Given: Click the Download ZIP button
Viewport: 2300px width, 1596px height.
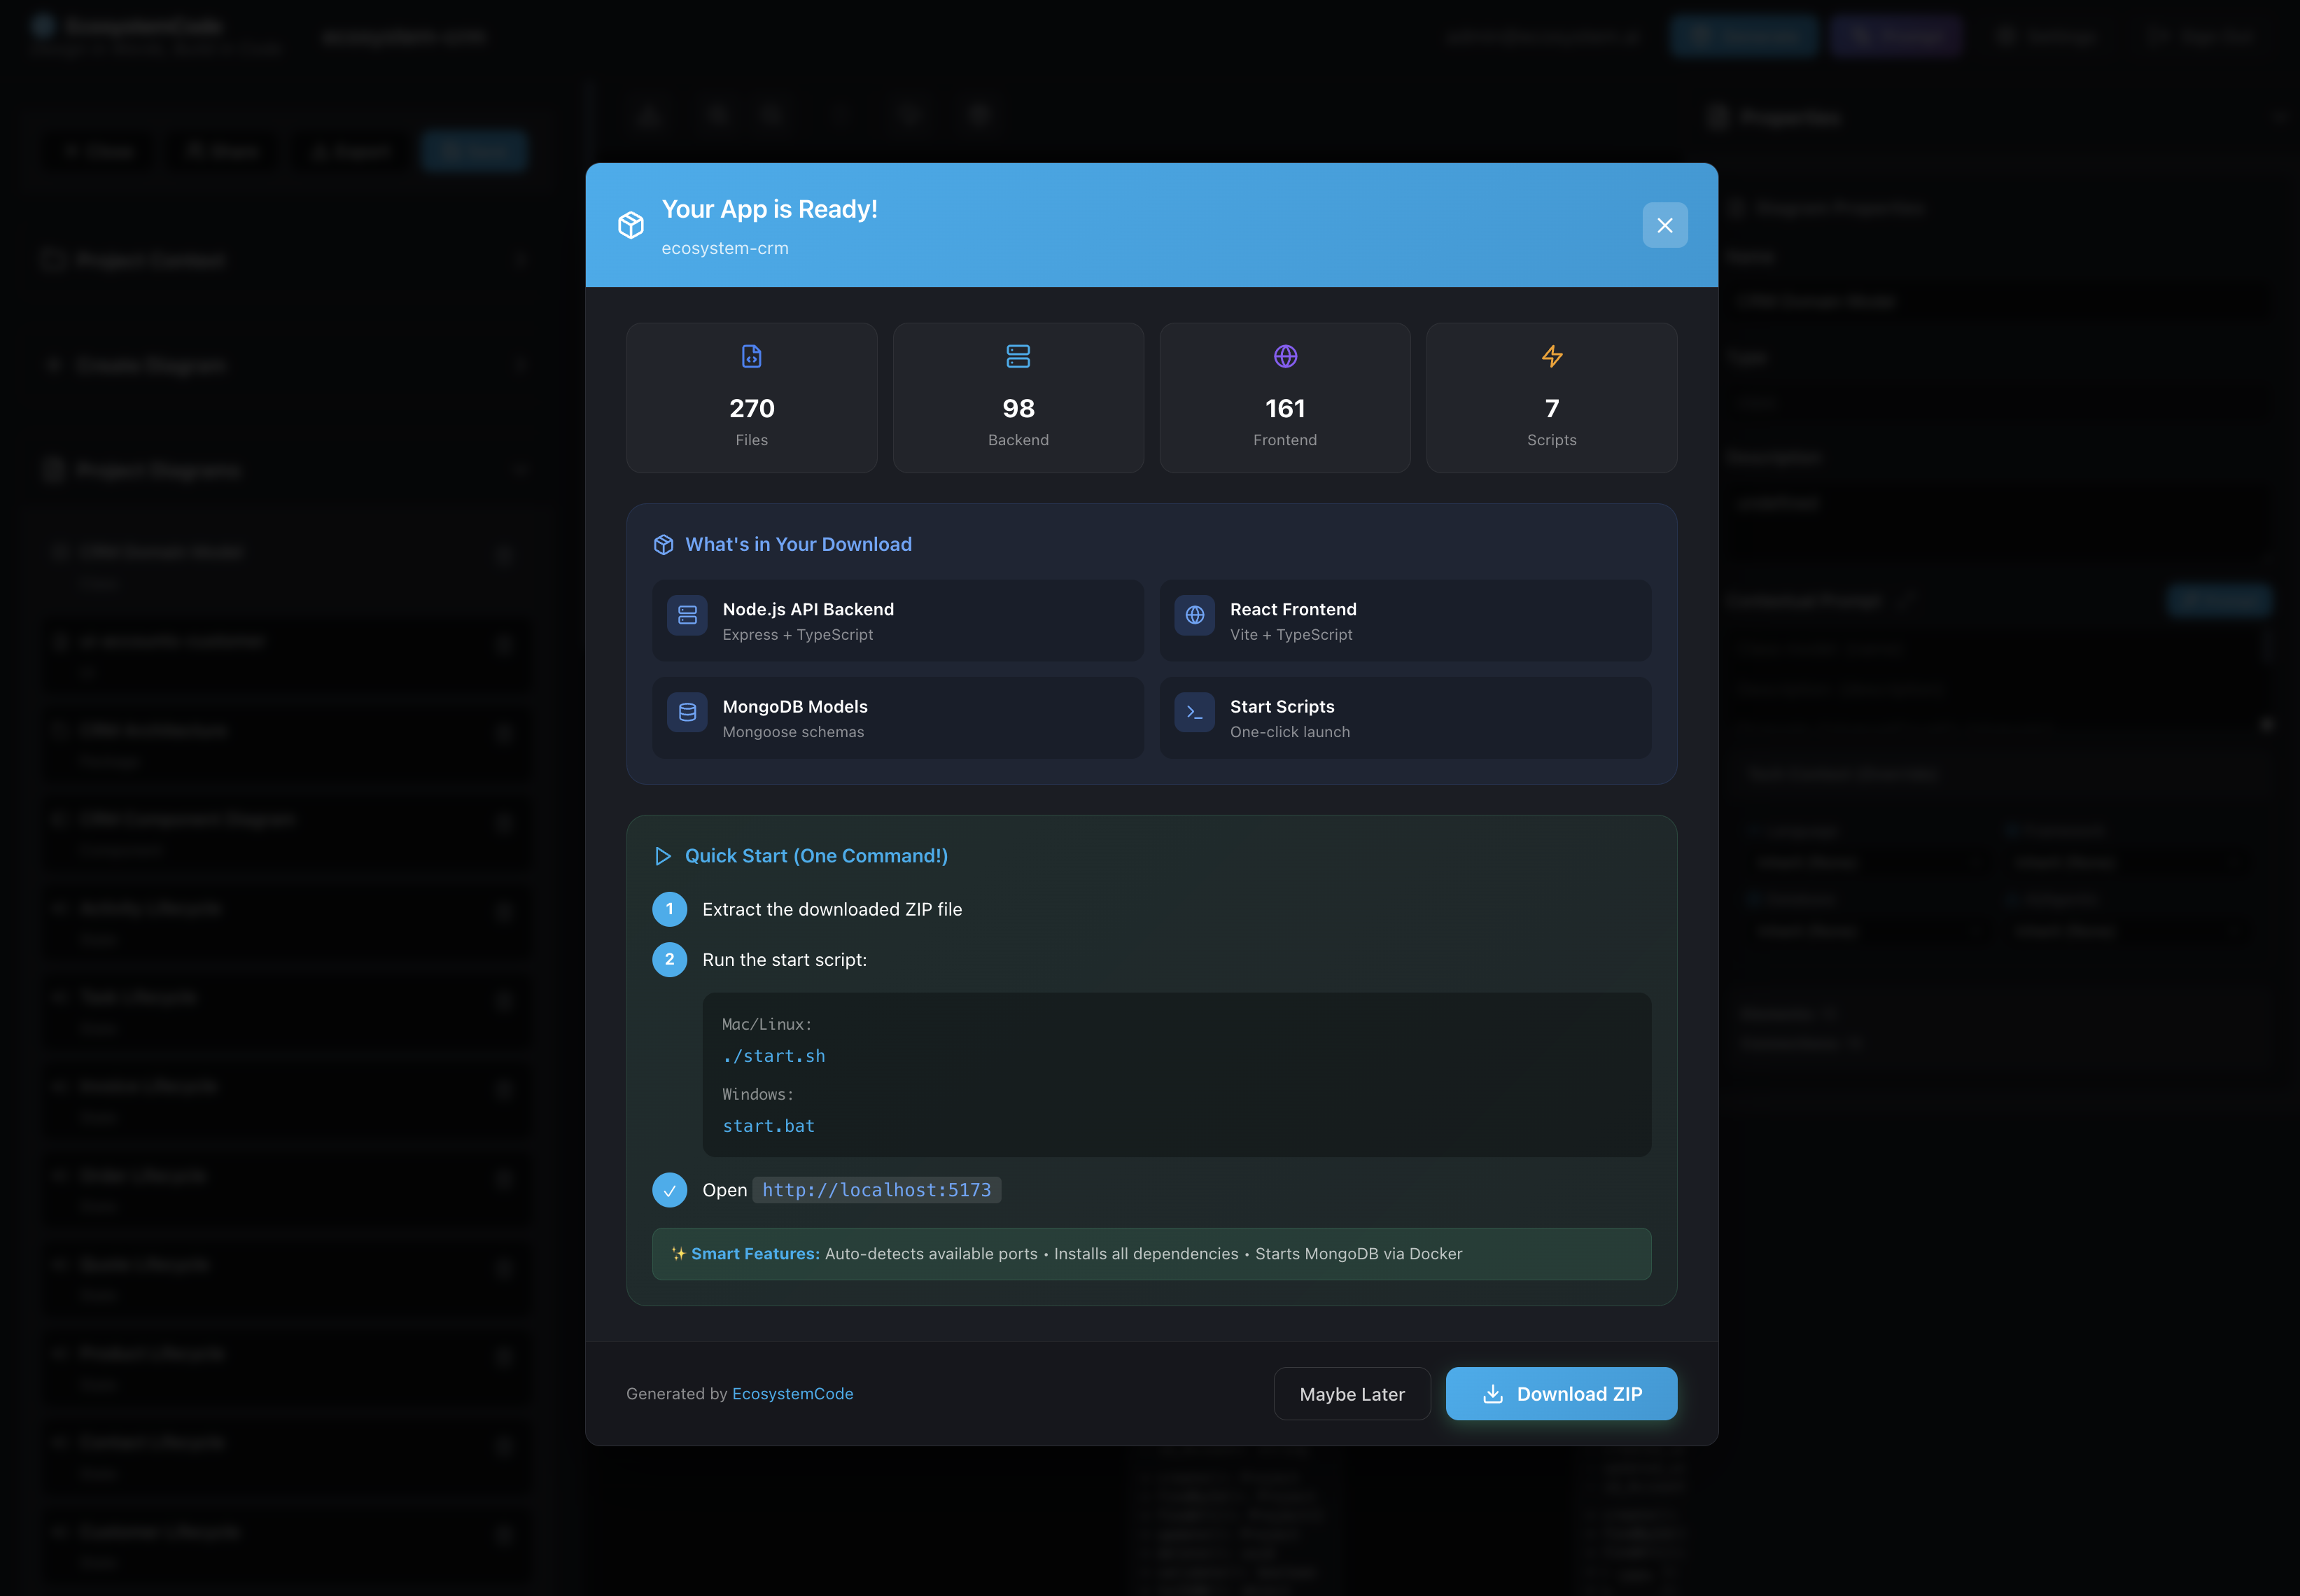Looking at the screenshot, I should tap(1561, 1394).
